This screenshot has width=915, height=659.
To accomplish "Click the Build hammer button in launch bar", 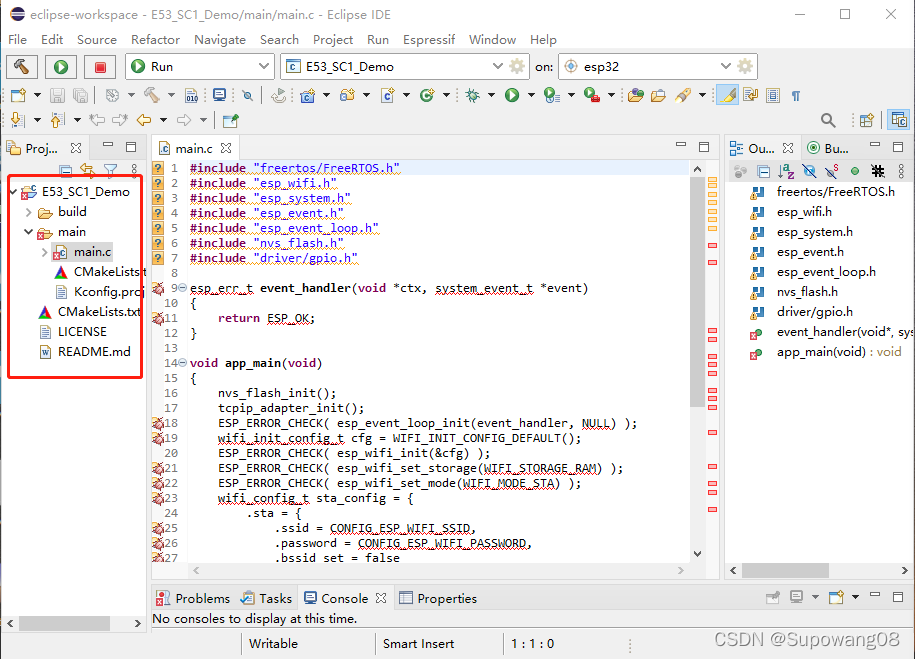I will point(22,67).
